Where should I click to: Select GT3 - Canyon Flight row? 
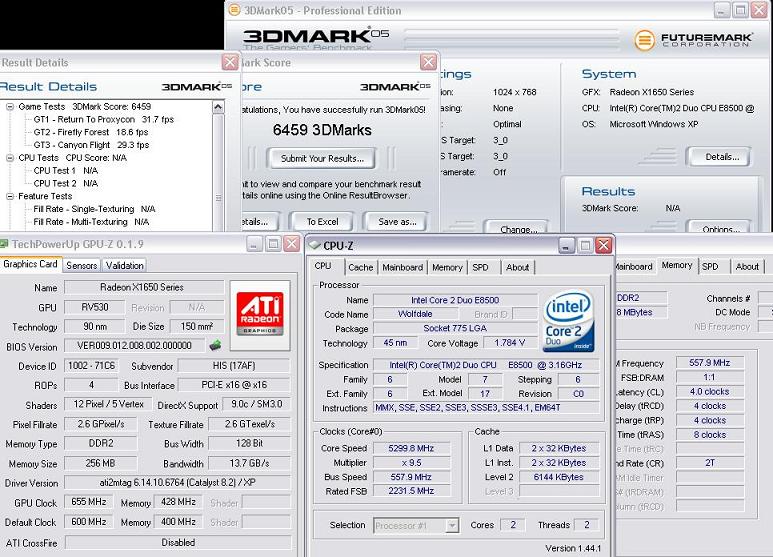tap(91, 145)
